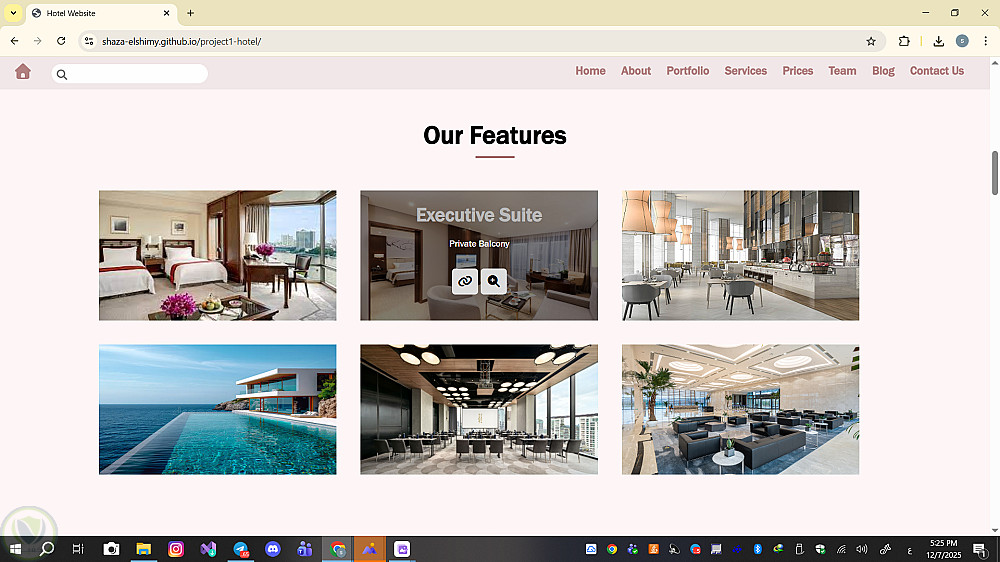Open the tab search dropdown arrow
The height and width of the screenshot is (562, 1000).
[13, 13]
